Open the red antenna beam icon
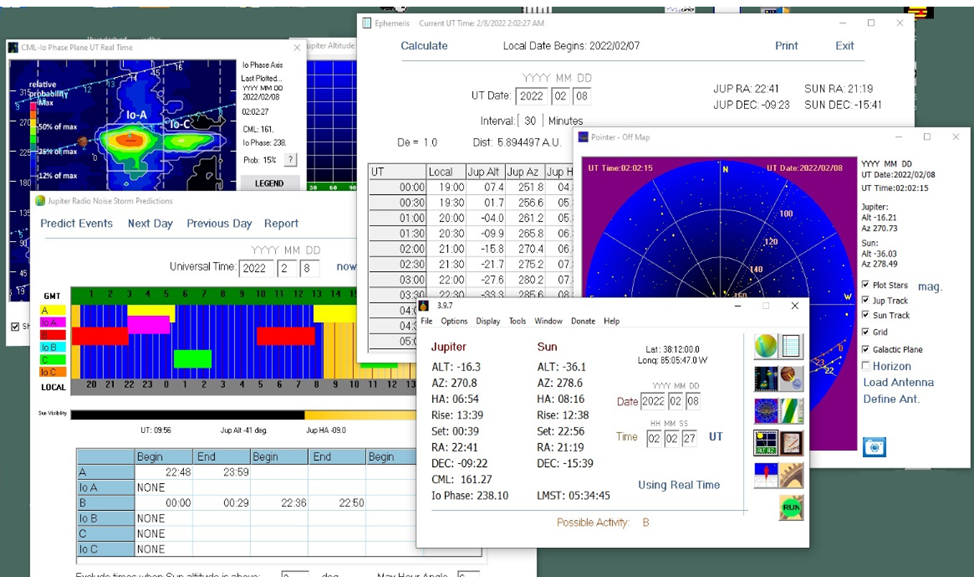The height and width of the screenshot is (577, 974). [x=766, y=475]
